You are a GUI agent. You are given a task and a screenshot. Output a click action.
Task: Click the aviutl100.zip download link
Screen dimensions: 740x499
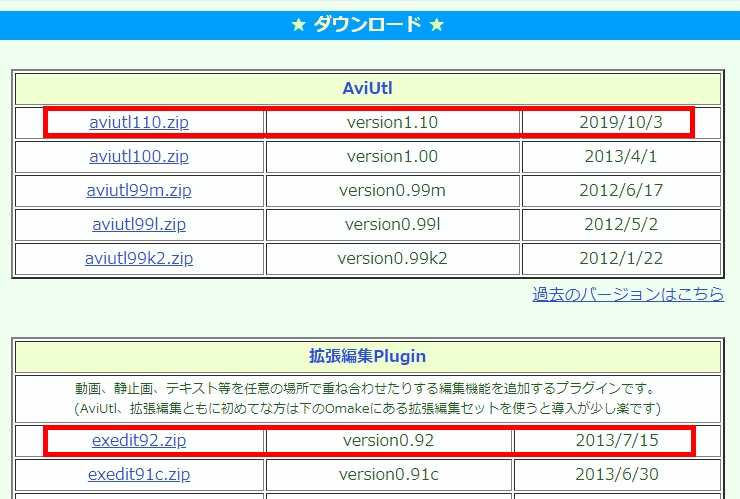tap(139, 157)
